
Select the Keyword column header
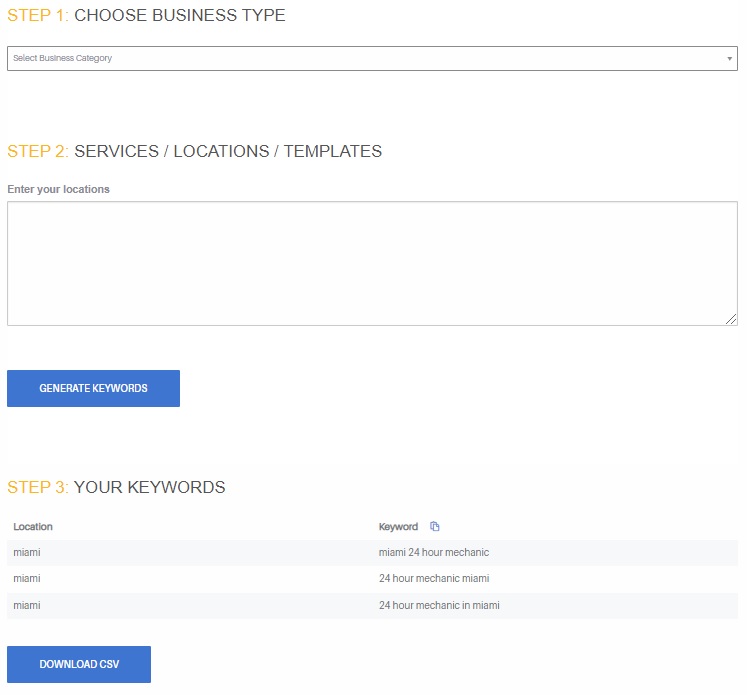point(398,526)
